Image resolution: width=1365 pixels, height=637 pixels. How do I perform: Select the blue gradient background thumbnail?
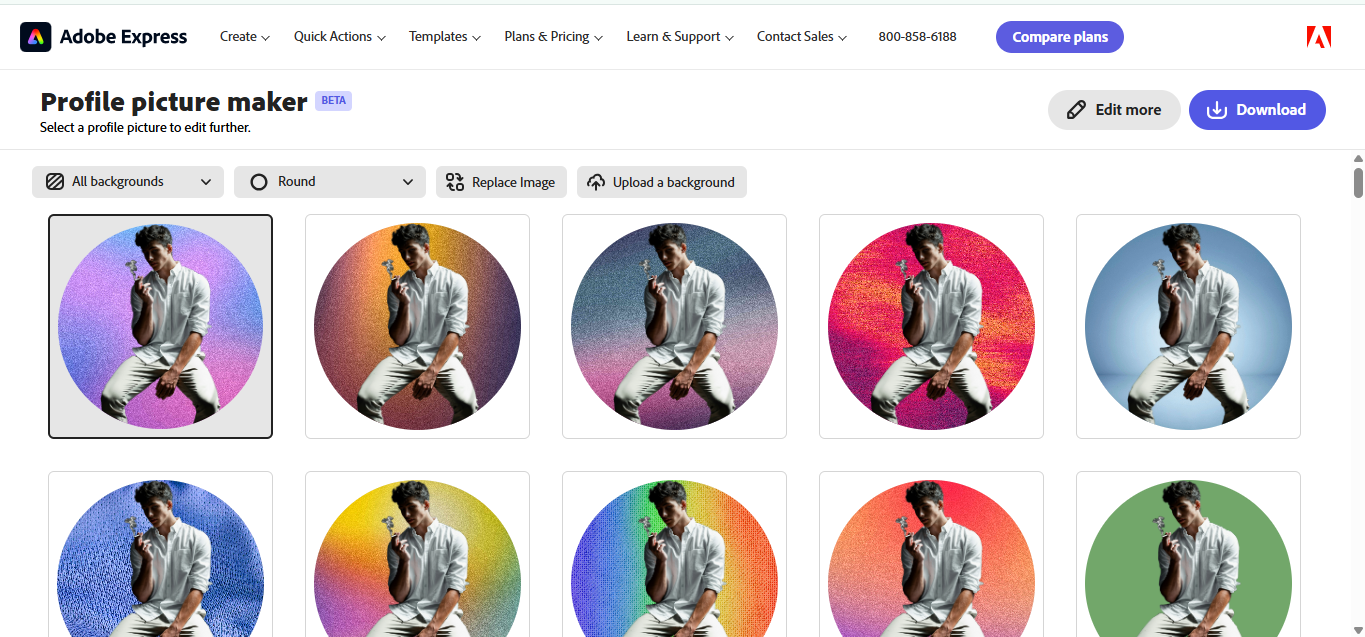click(x=1187, y=326)
